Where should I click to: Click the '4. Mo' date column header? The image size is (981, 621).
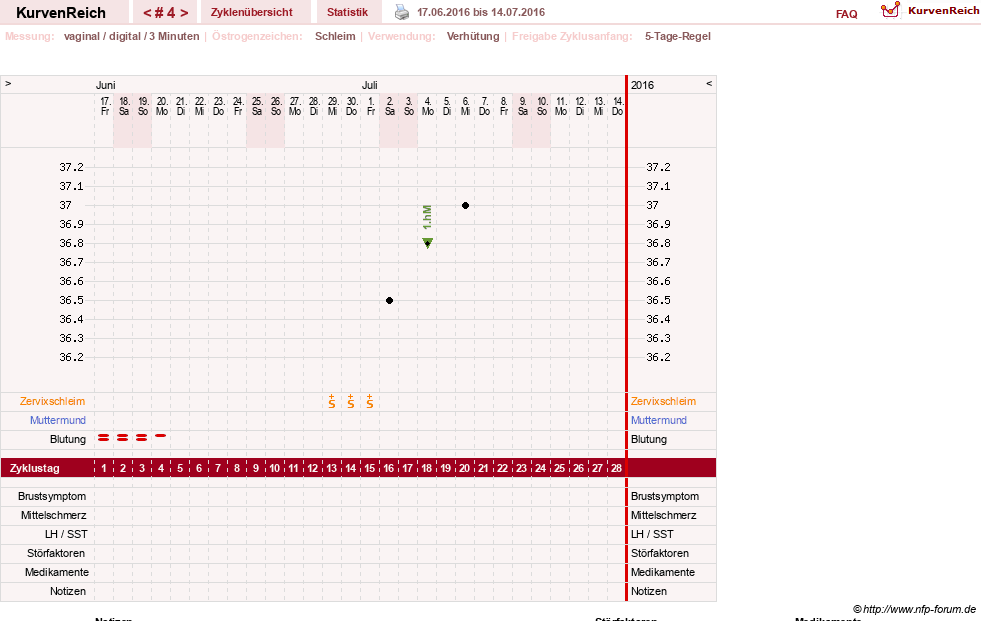(x=427, y=106)
